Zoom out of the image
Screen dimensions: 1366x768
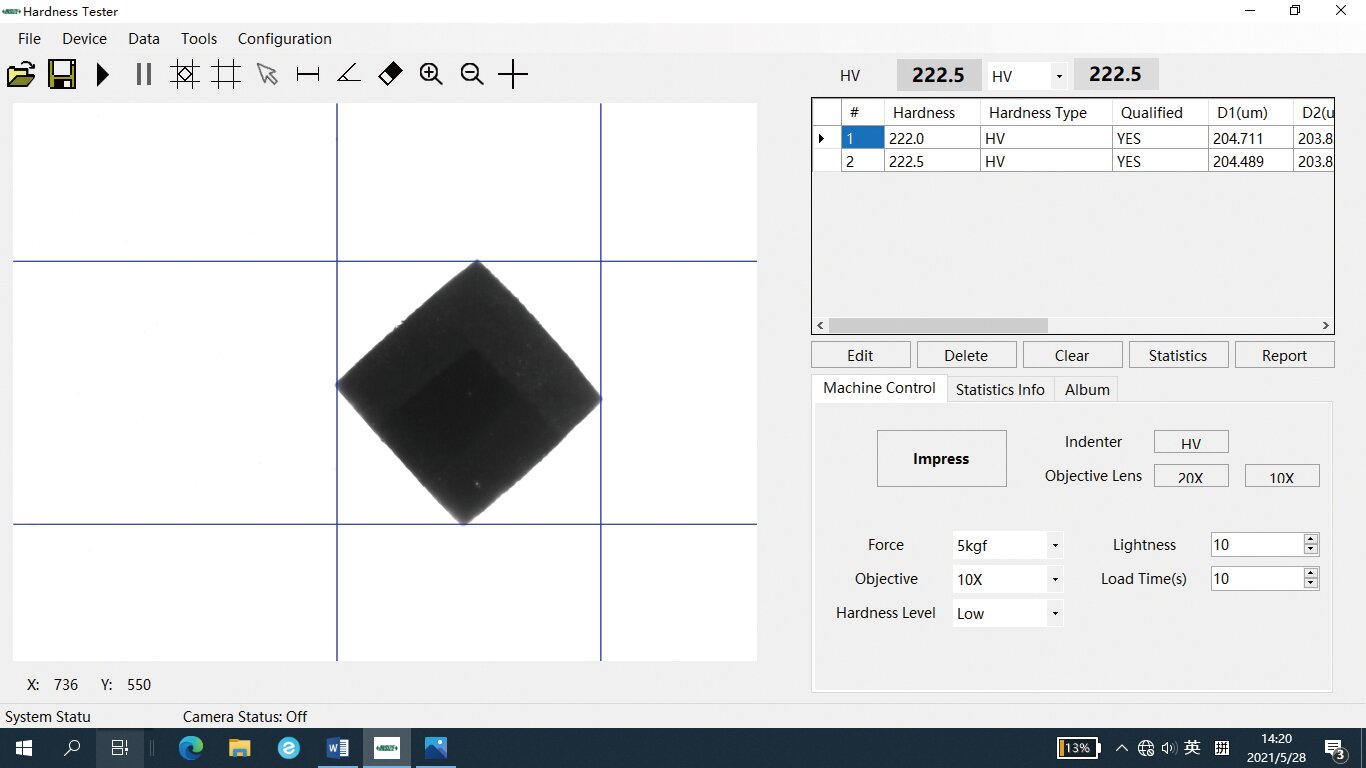point(472,74)
